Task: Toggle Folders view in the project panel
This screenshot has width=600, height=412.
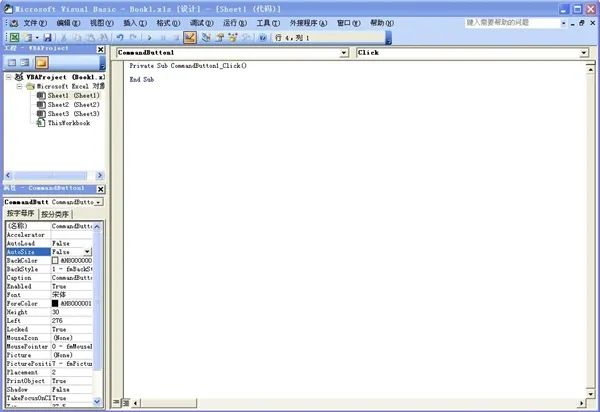Action: coord(42,62)
